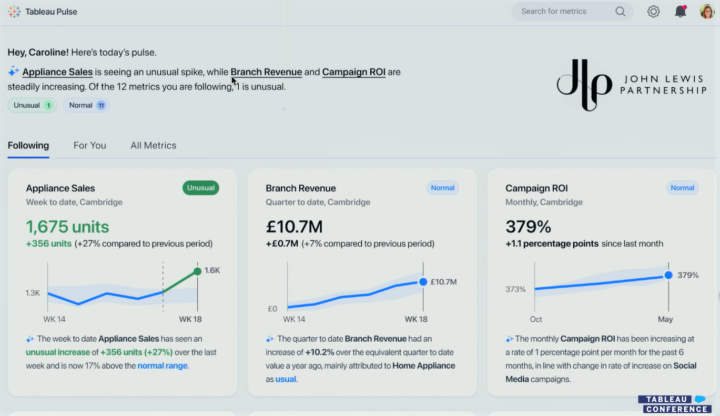The height and width of the screenshot is (416, 720).
Task: Click sparkle icon in Appliance Sales insight
Action: click(30, 339)
